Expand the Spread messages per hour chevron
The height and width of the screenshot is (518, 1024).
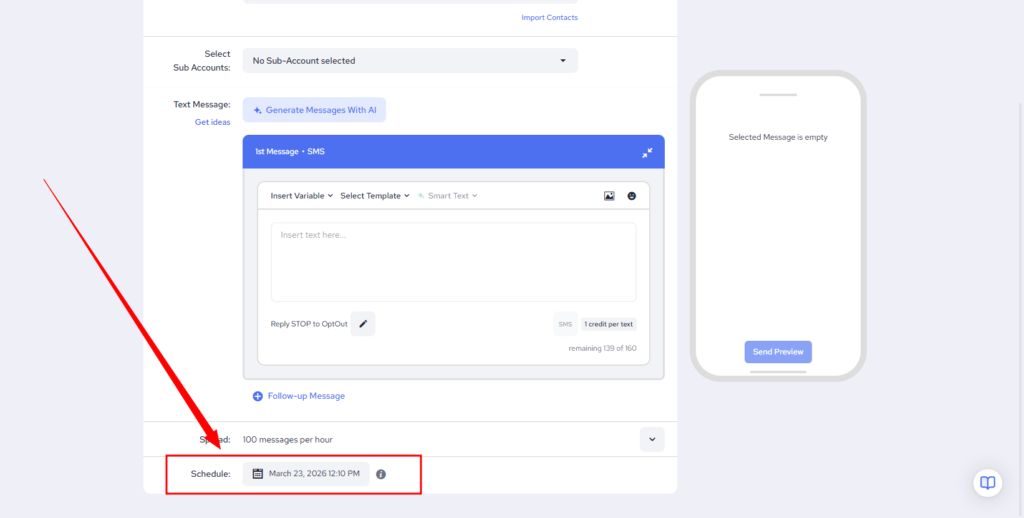click(x=652, y=439)
